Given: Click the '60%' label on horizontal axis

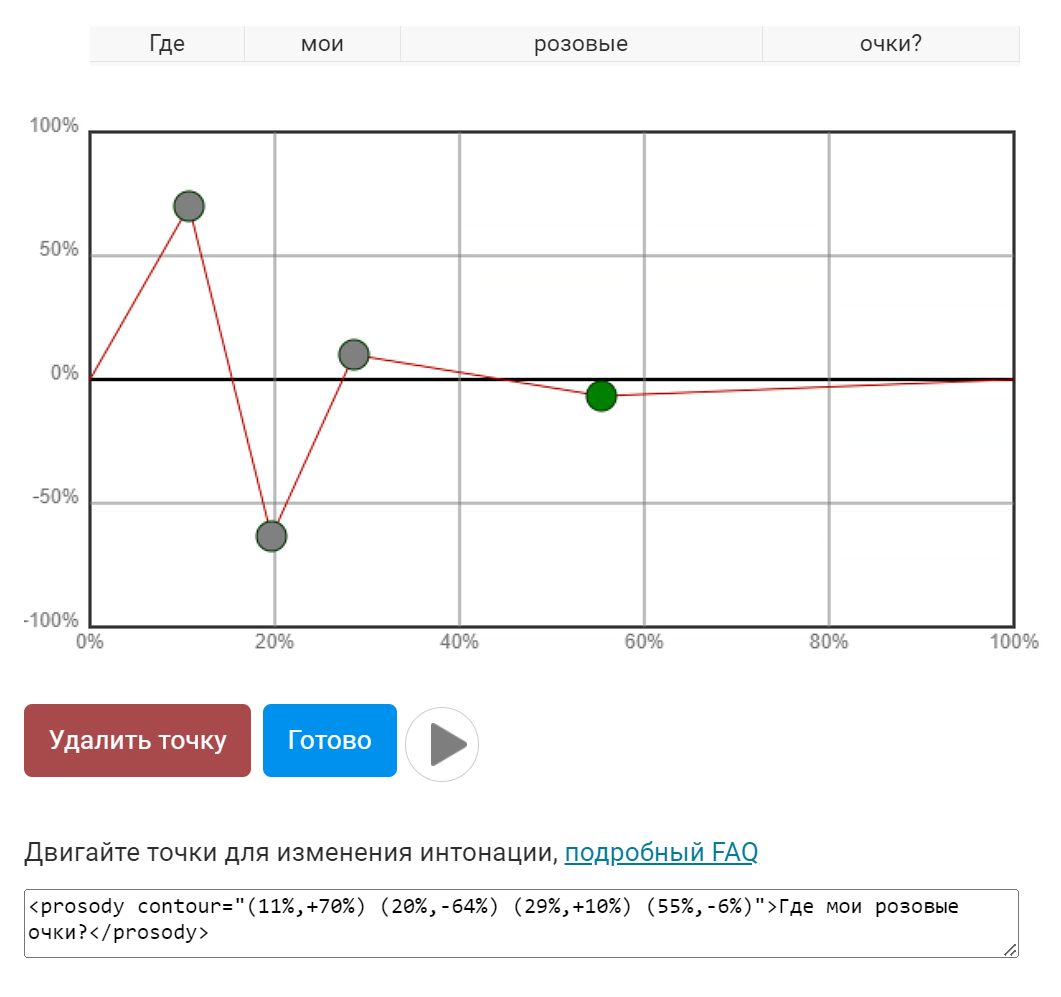Looking at the screenshot, I should 644,642.
